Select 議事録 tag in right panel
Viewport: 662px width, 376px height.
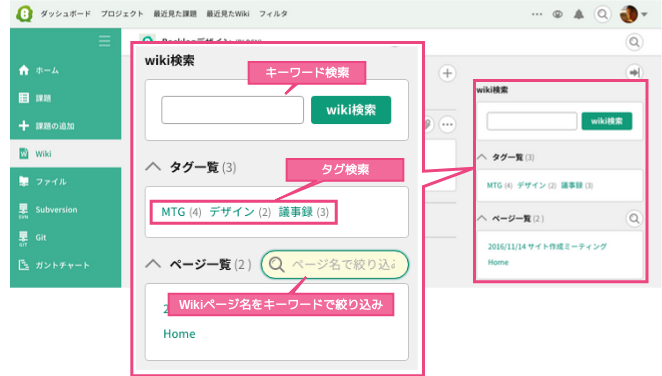[572, 185]
